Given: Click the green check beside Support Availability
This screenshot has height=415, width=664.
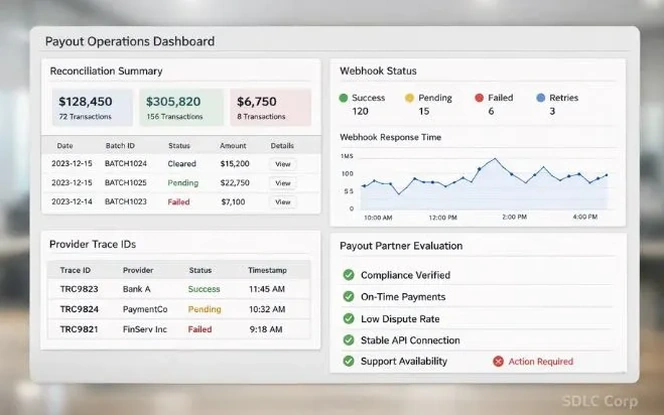Looking at the screenshot, I should coord(349,361).
